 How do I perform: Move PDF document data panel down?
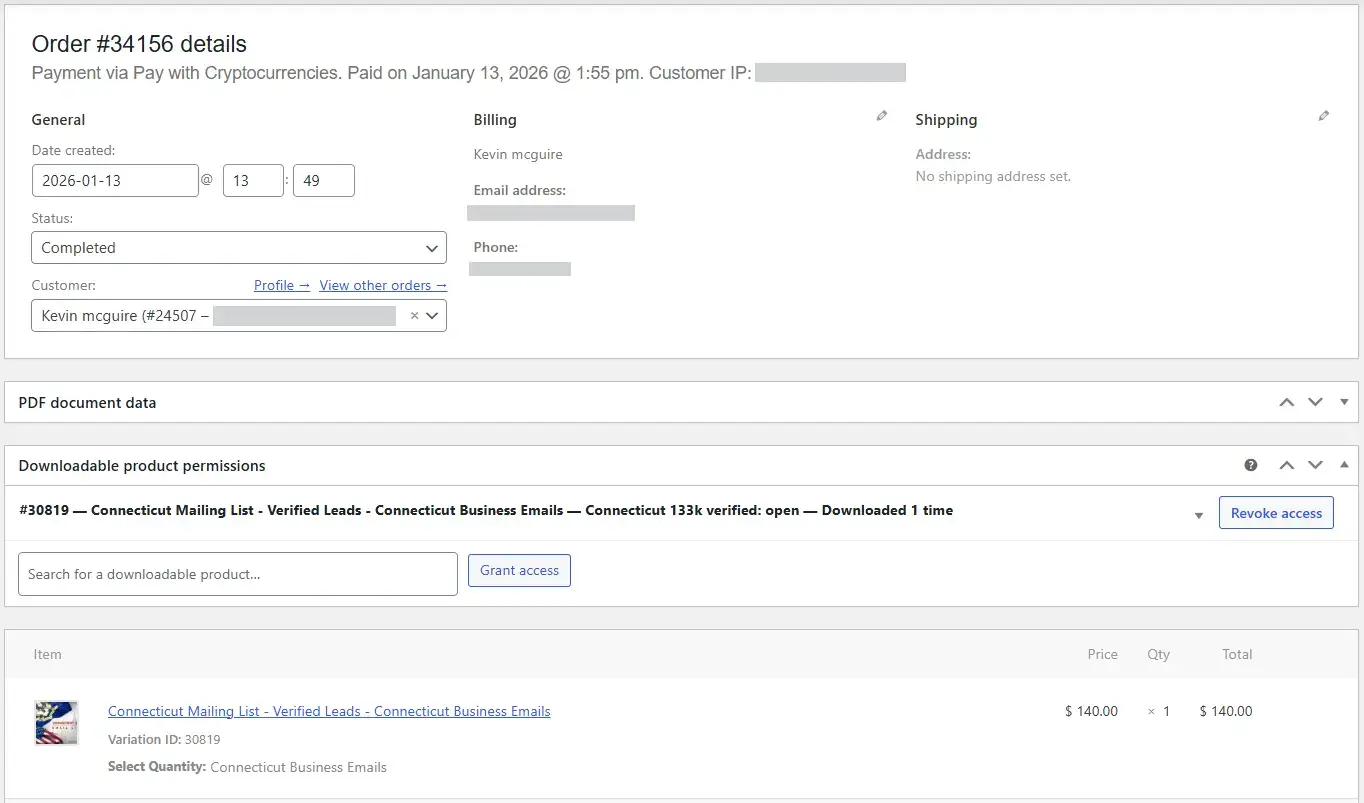(1316, 402)
